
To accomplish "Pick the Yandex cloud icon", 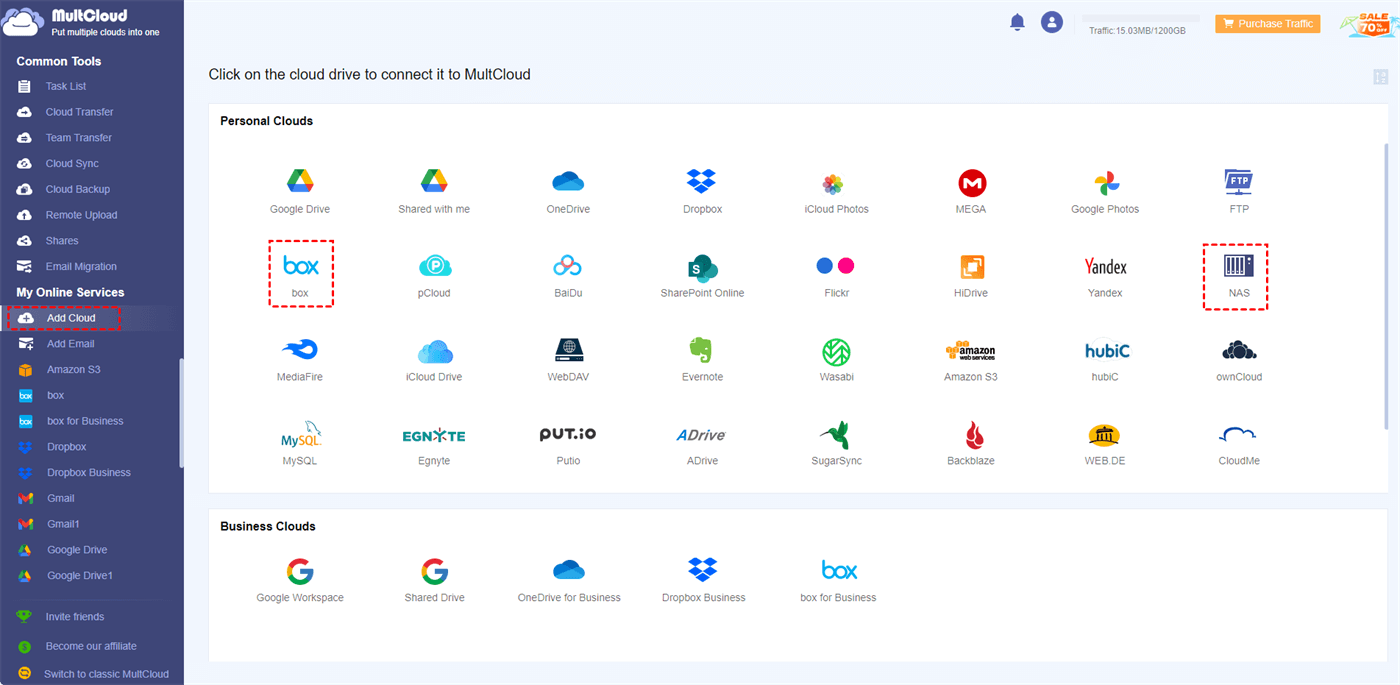I will pyautogui.click(x=1105, y=266).
